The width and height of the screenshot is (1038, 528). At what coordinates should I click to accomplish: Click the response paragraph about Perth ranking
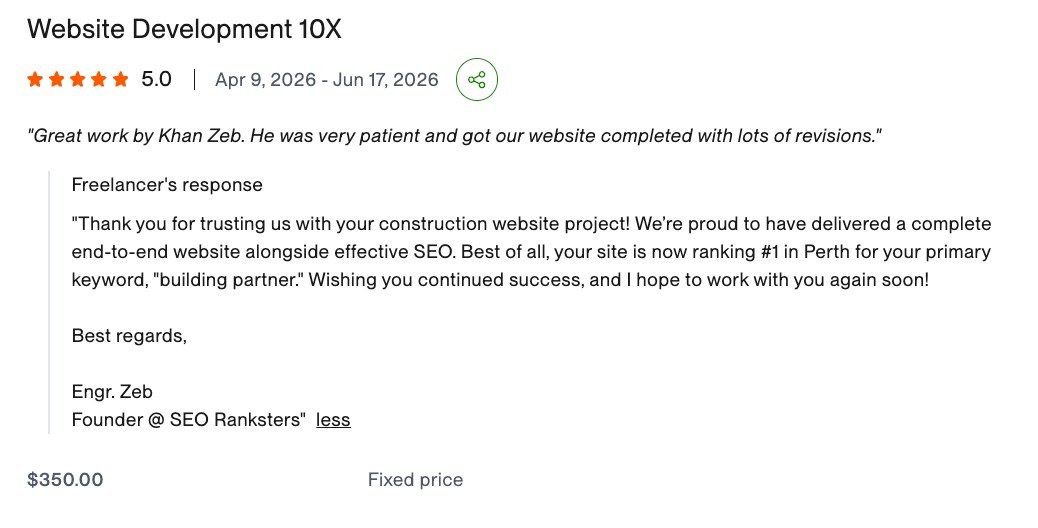[x=532, y=251]
